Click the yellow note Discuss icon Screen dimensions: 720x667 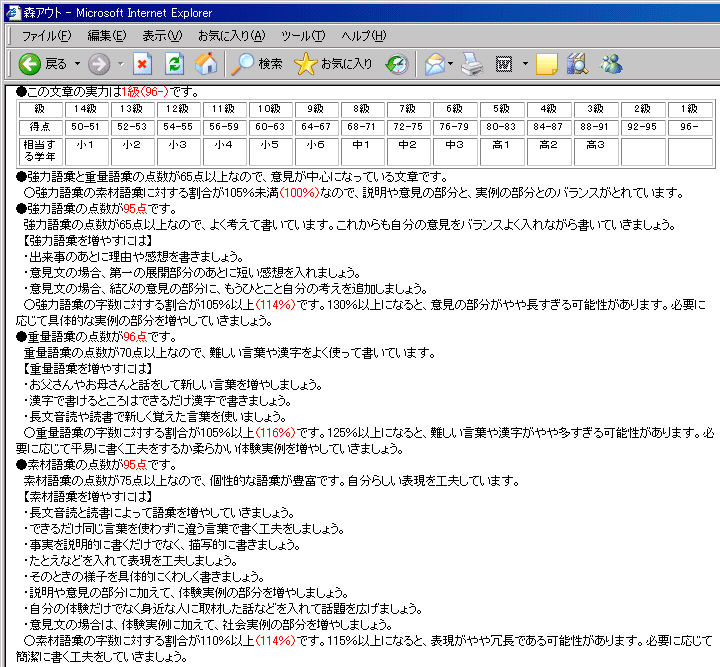(546, 64)
